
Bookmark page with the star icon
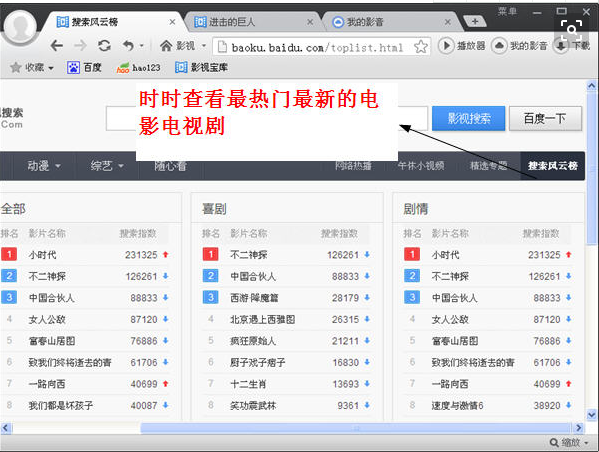tap(421, 47)
